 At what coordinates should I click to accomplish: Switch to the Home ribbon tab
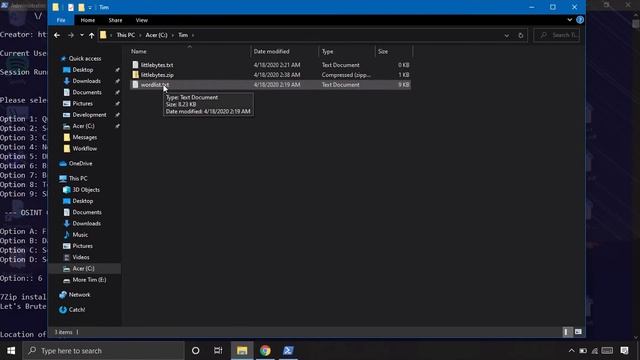pos(87,20)
